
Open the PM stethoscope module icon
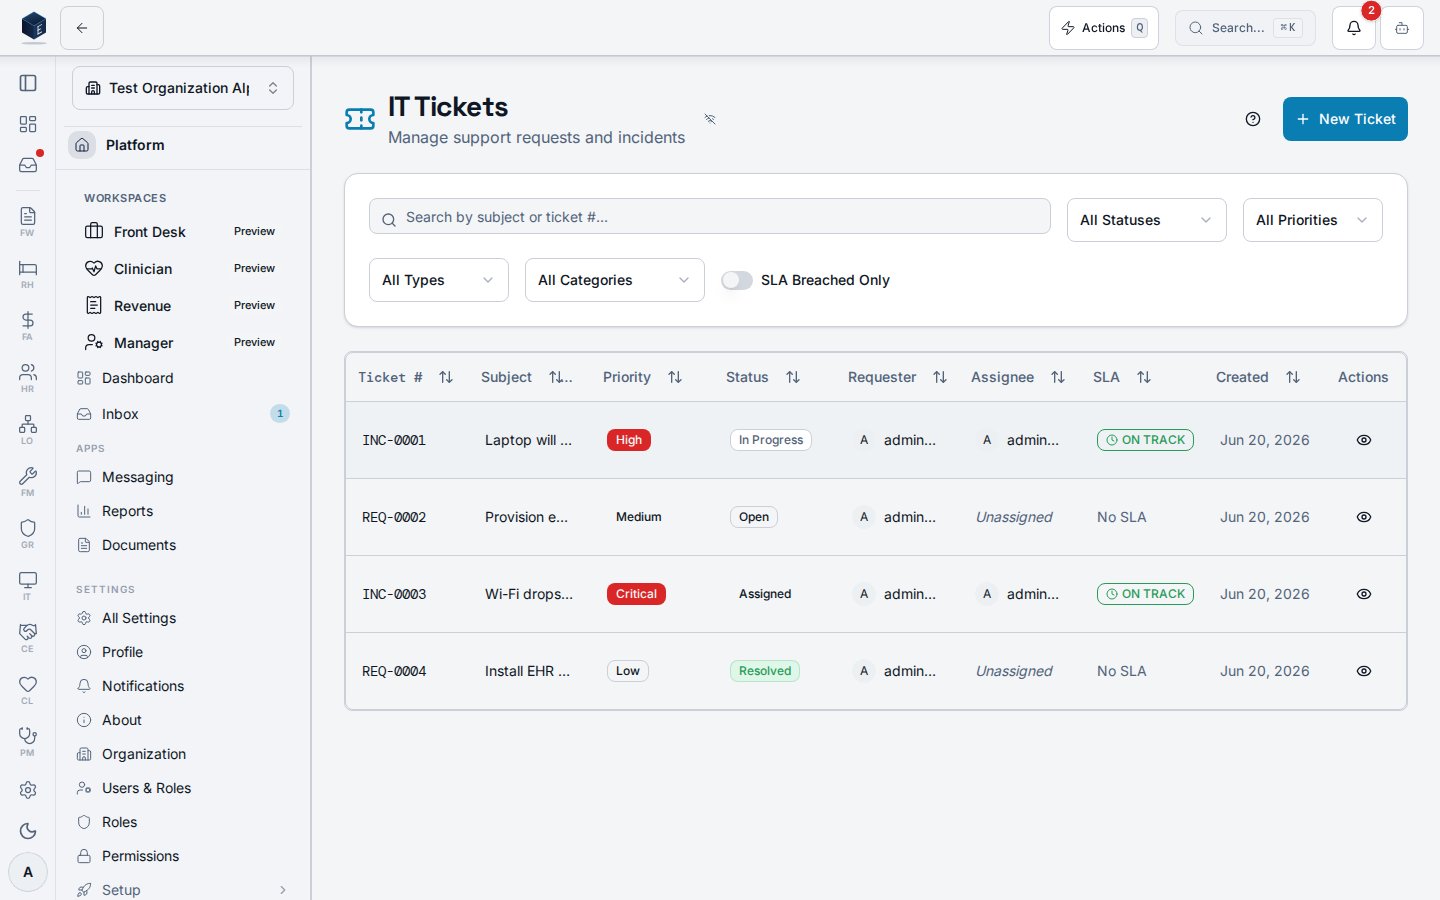28,741
